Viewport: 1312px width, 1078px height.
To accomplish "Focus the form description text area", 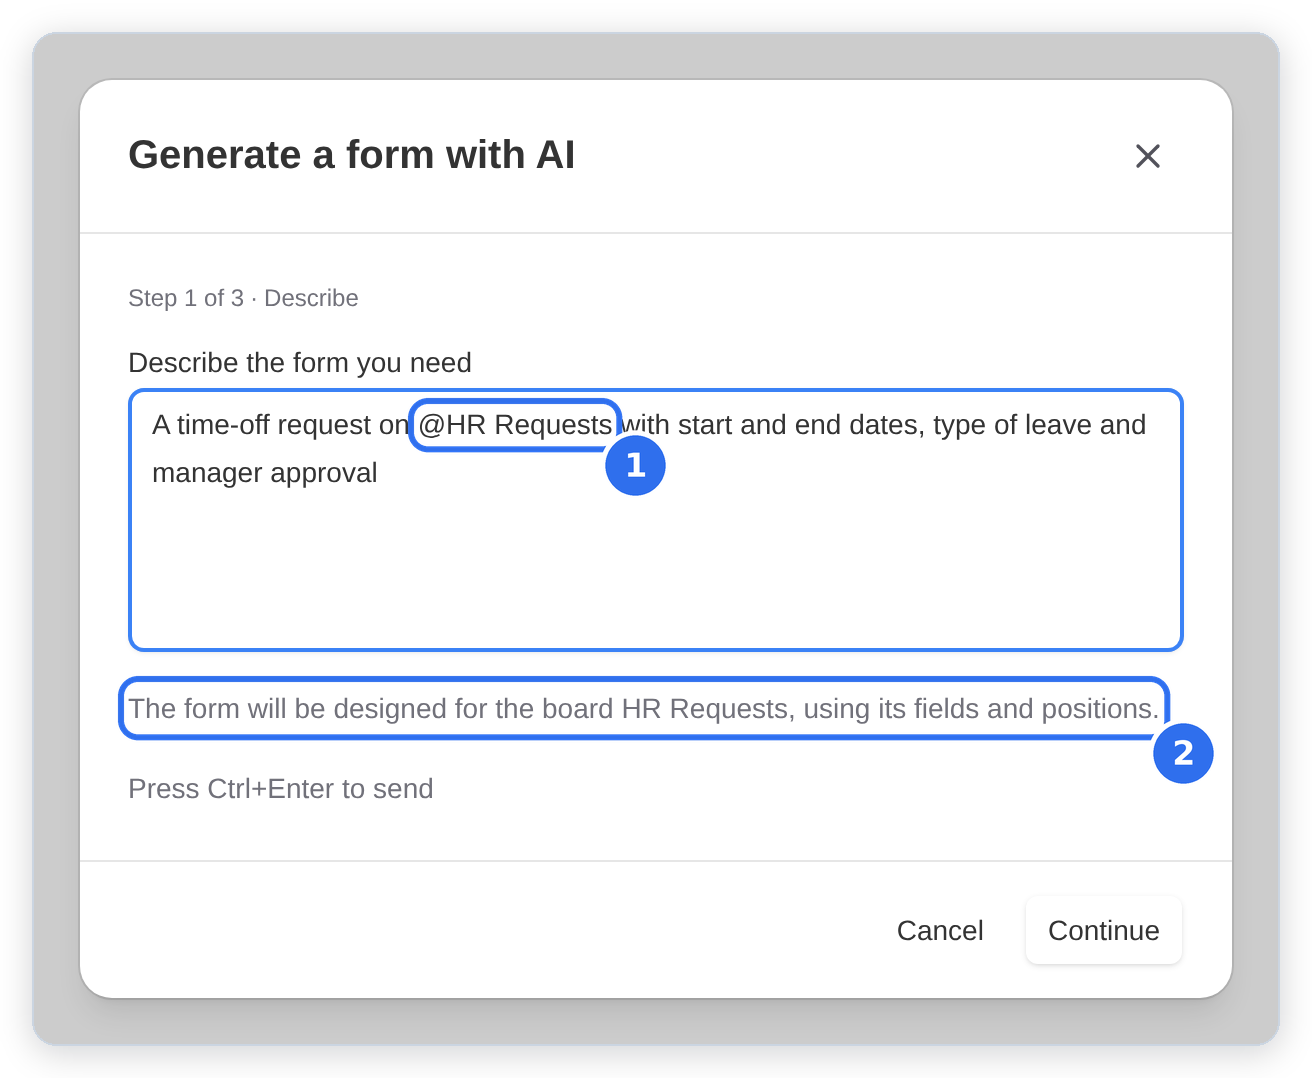I will 656,520.
